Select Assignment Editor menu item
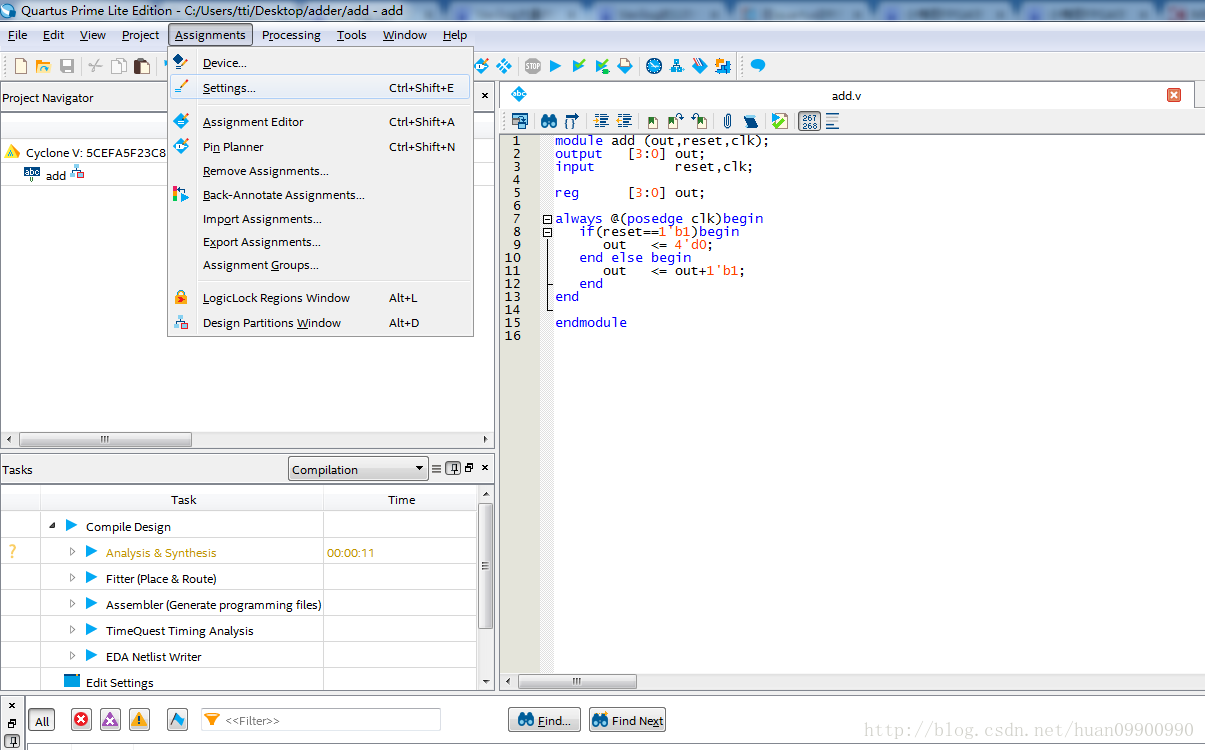This screenshot has width=1205, height=750. tap(320, 122)
